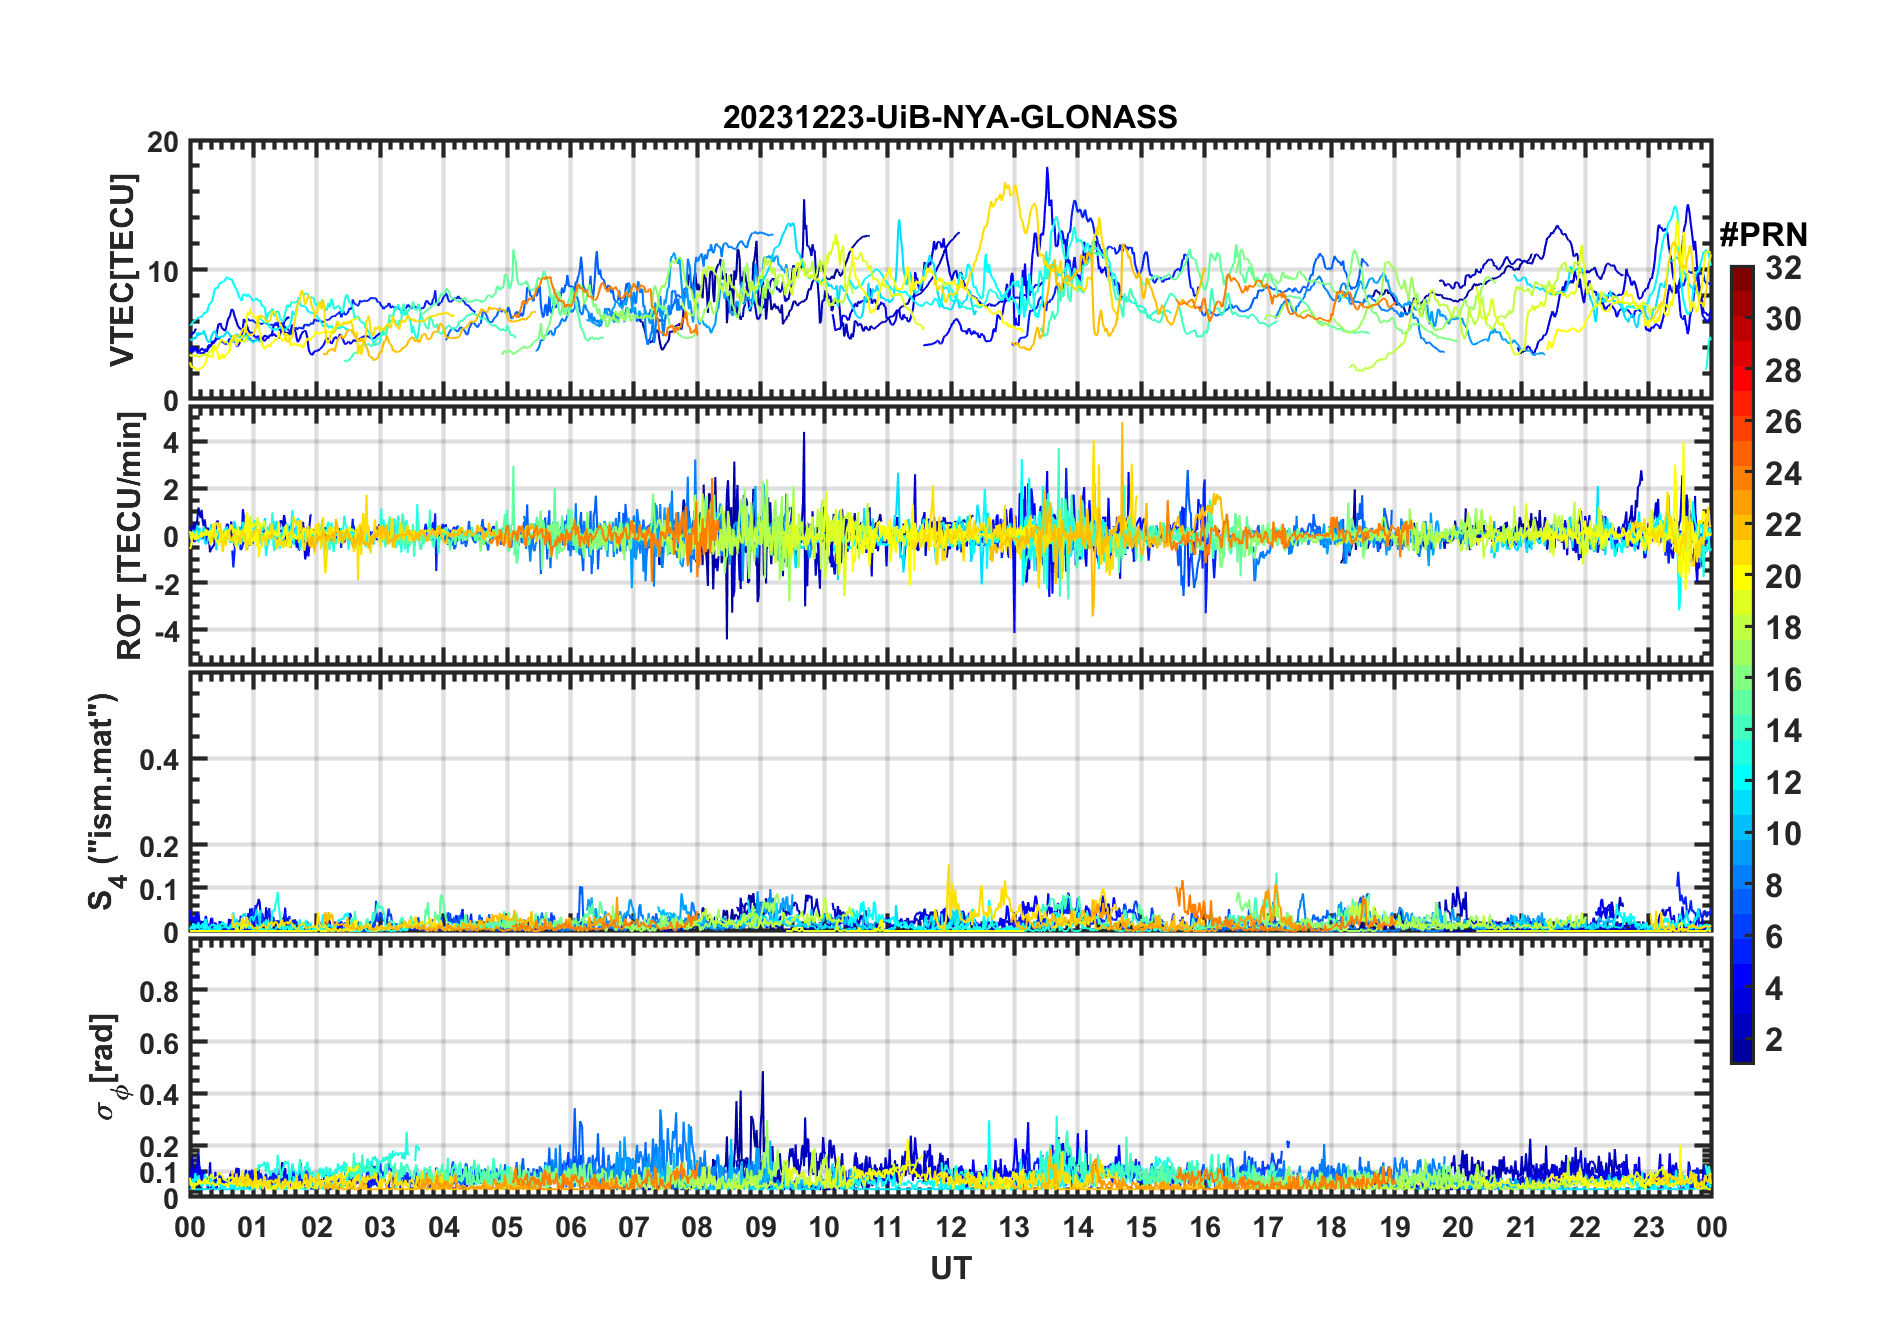
Task: Click ROT y-axis tick label -4
Action: click(x=166, y=632)
